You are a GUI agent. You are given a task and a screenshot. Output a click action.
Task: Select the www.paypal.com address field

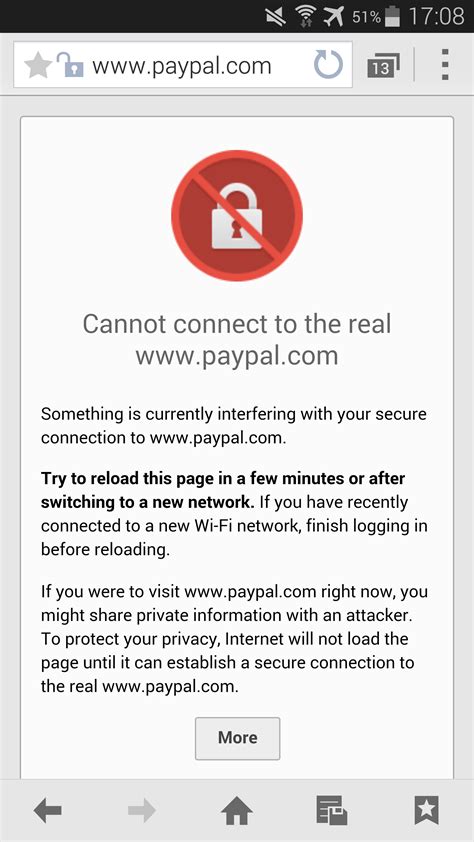click(x=183, y=65)
